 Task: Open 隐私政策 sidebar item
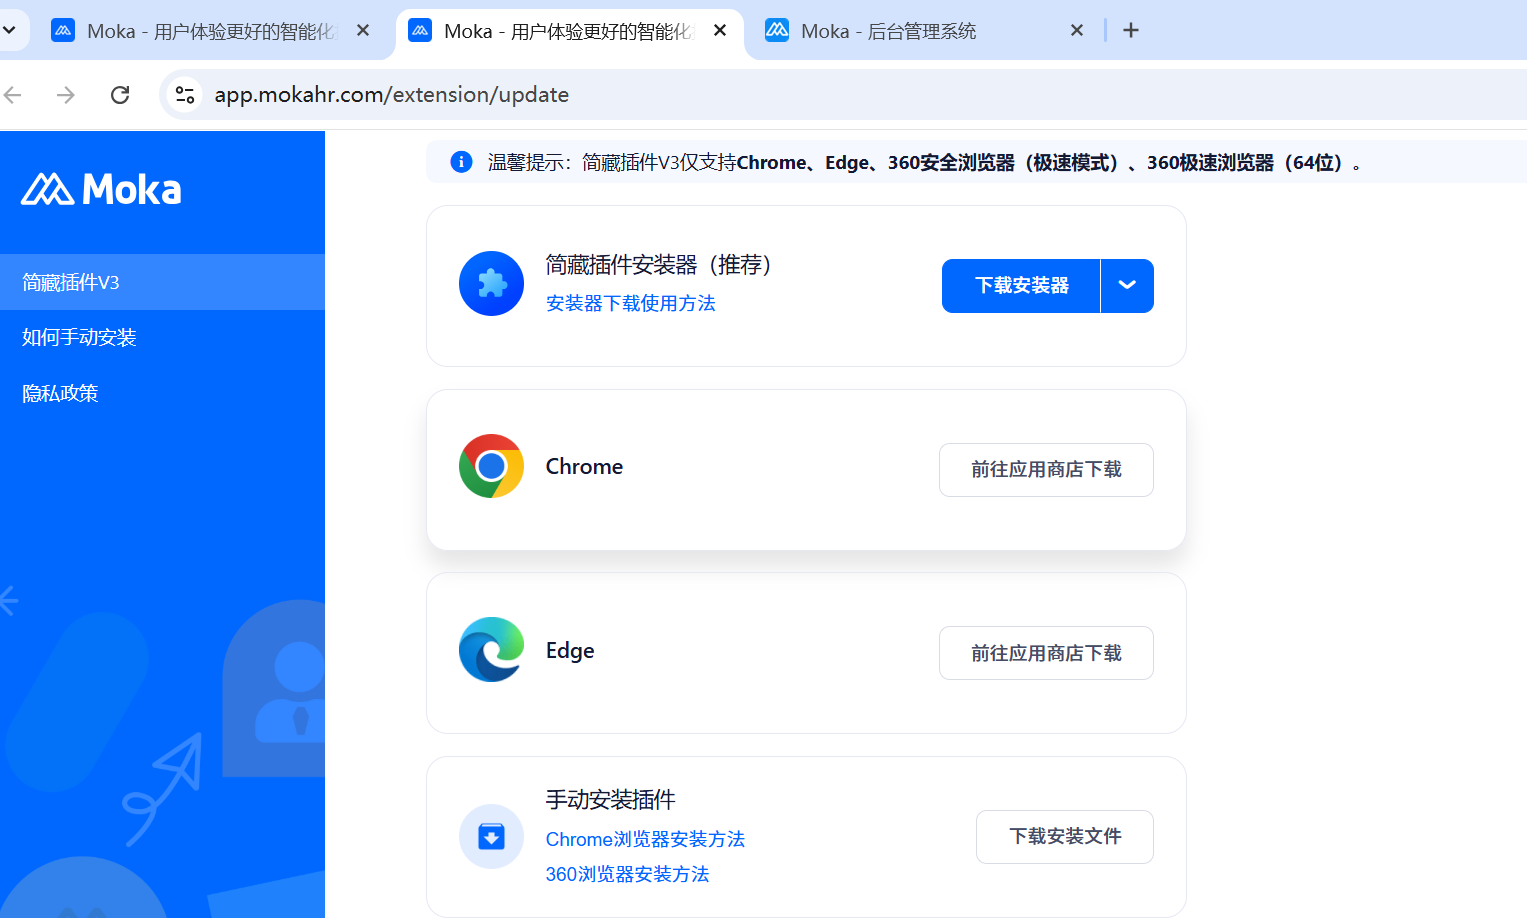click(x=162, y=393)
